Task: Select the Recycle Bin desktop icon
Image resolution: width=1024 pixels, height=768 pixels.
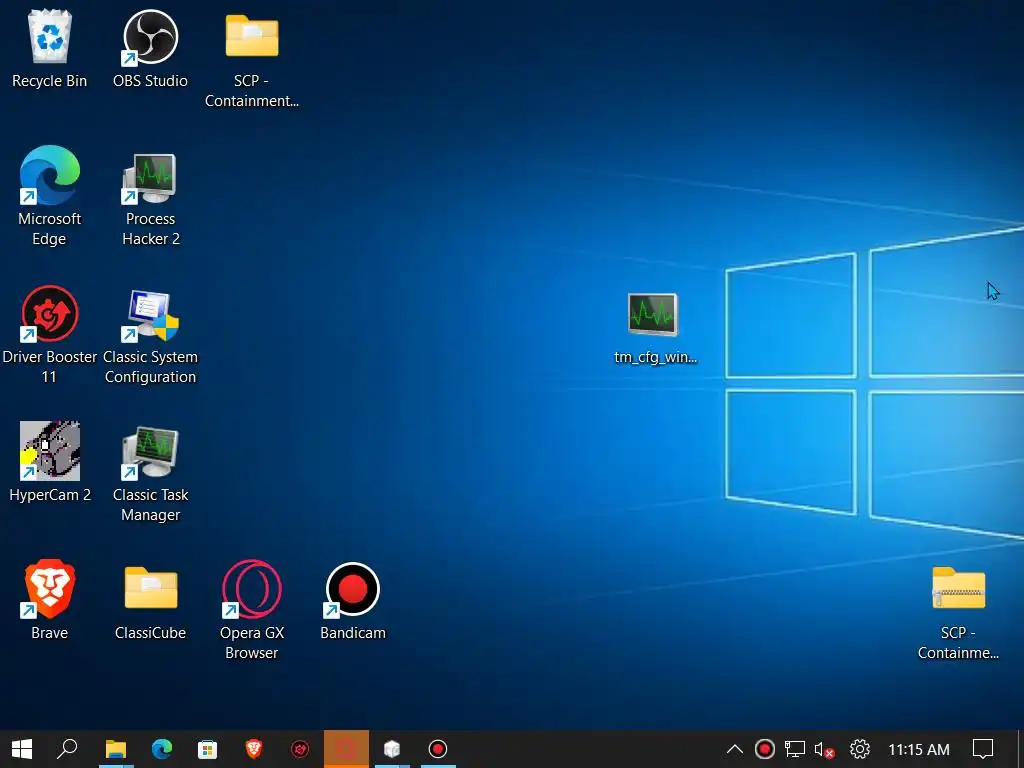Action: pyautogui.click(x=50, y=50)
